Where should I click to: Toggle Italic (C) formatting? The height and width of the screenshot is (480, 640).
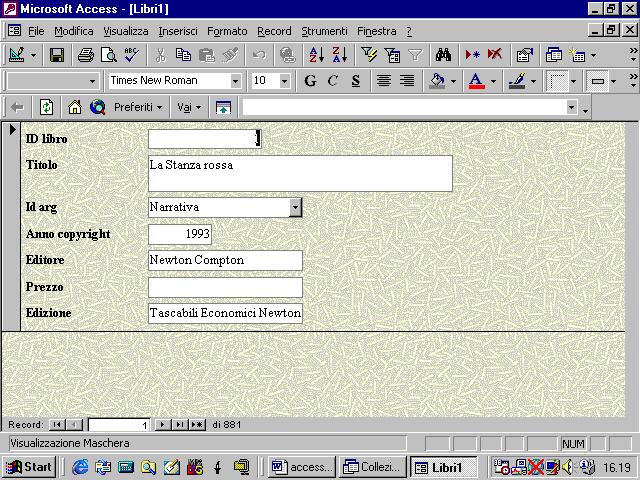pos(333,81)
